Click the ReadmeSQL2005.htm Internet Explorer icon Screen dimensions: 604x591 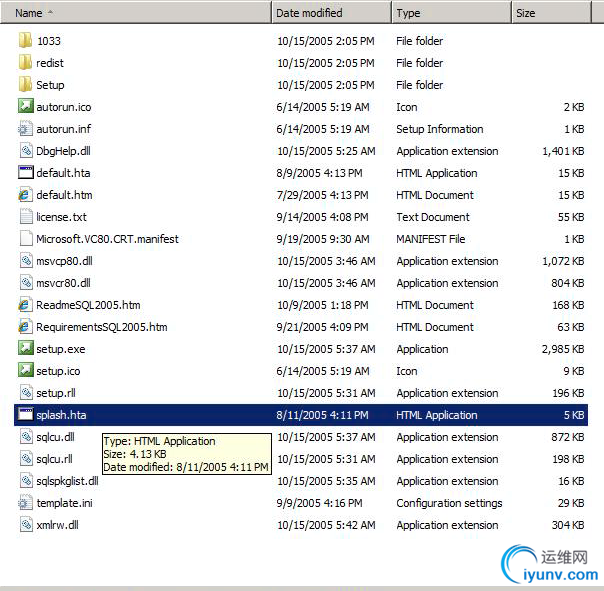[25, 304]
